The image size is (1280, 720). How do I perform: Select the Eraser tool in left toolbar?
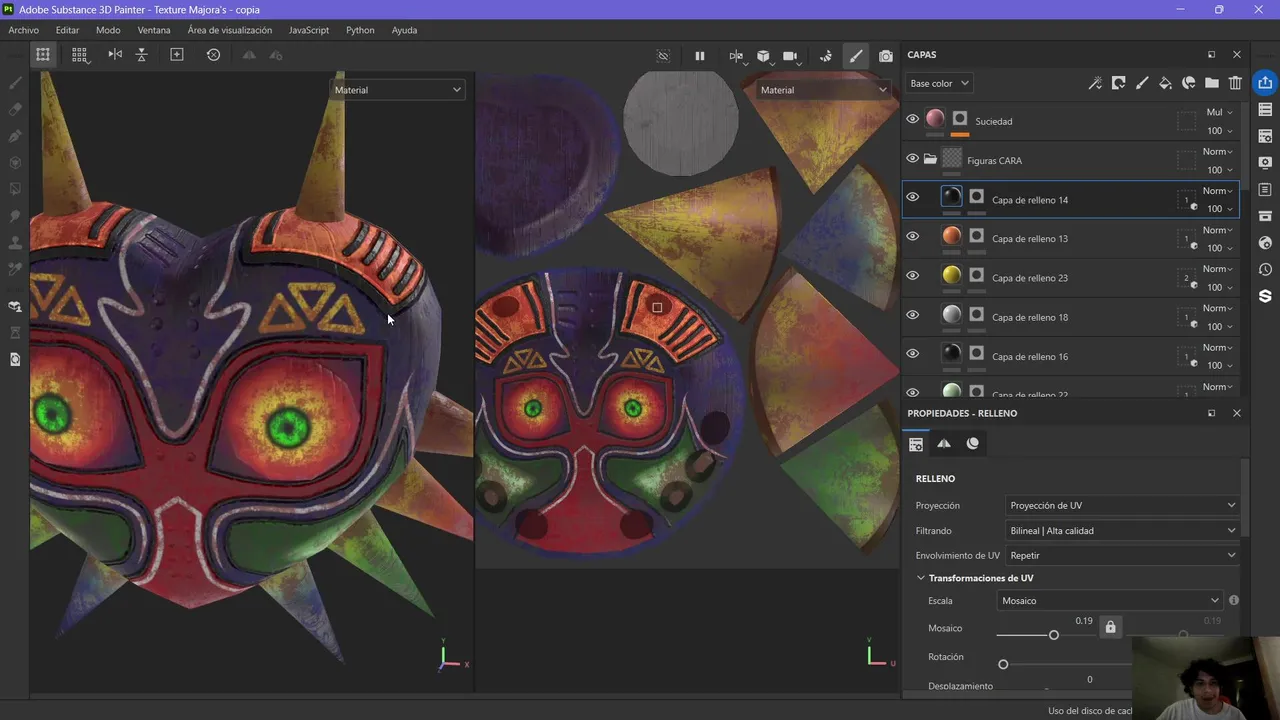(x=15, y=109)
